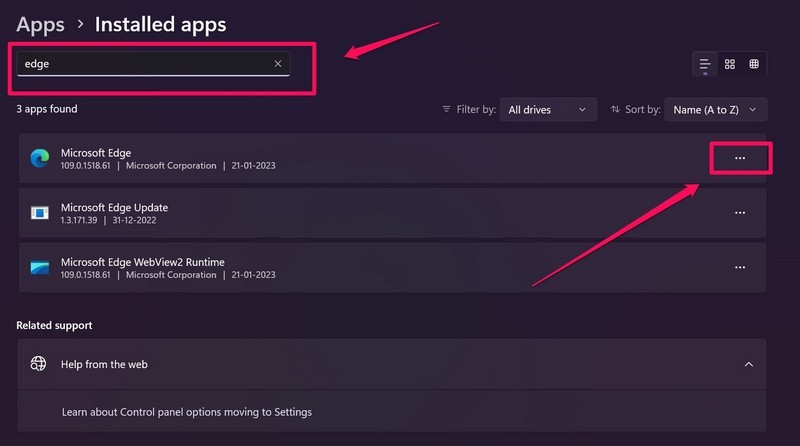
Task: Switch to grid view layout
Action: (730, 64)
